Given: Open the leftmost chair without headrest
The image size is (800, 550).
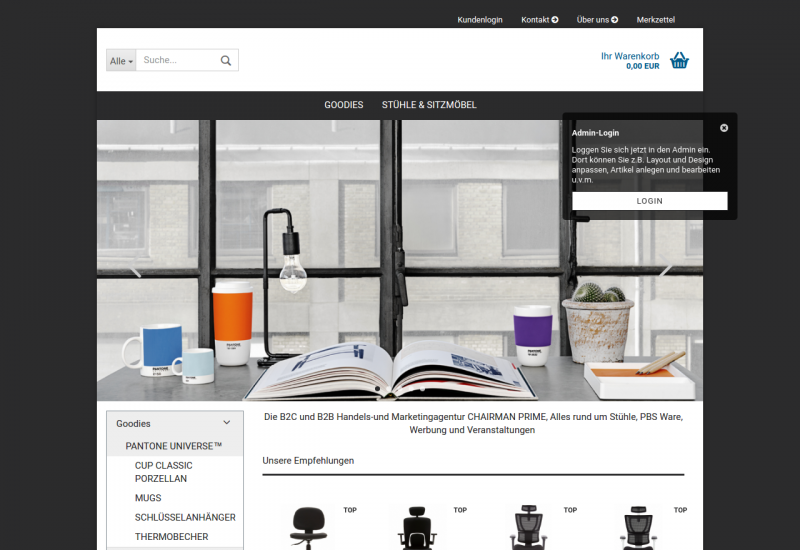Looking at the screenshot, I should pos(308,527).
